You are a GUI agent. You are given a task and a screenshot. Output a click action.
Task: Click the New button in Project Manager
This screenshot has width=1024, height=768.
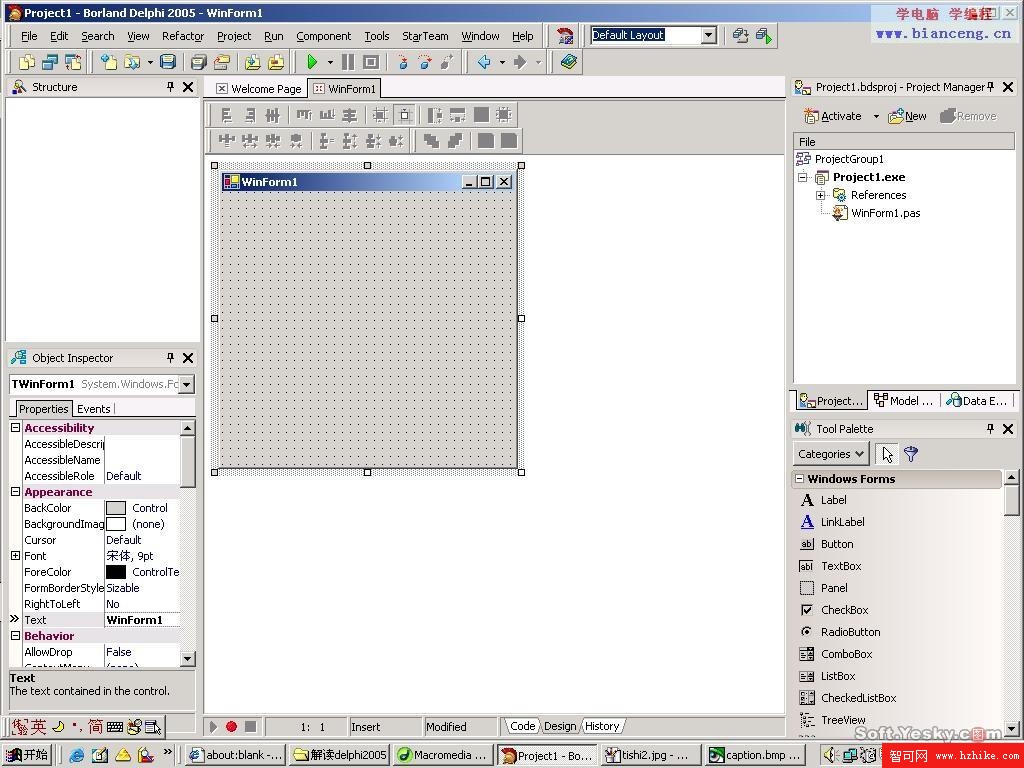pos(907,116)
